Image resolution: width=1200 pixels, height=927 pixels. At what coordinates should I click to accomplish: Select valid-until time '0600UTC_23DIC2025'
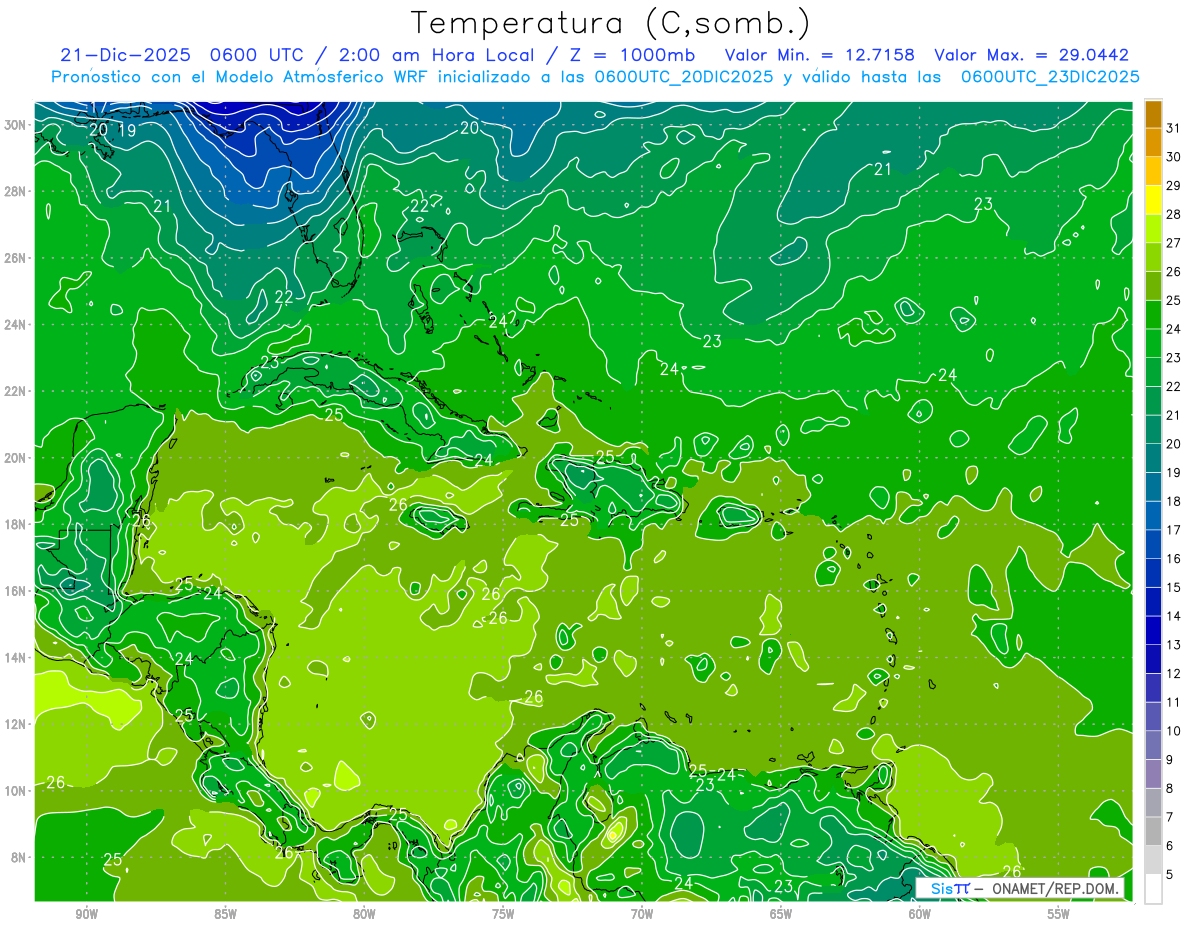click(x=1050, y=77)
